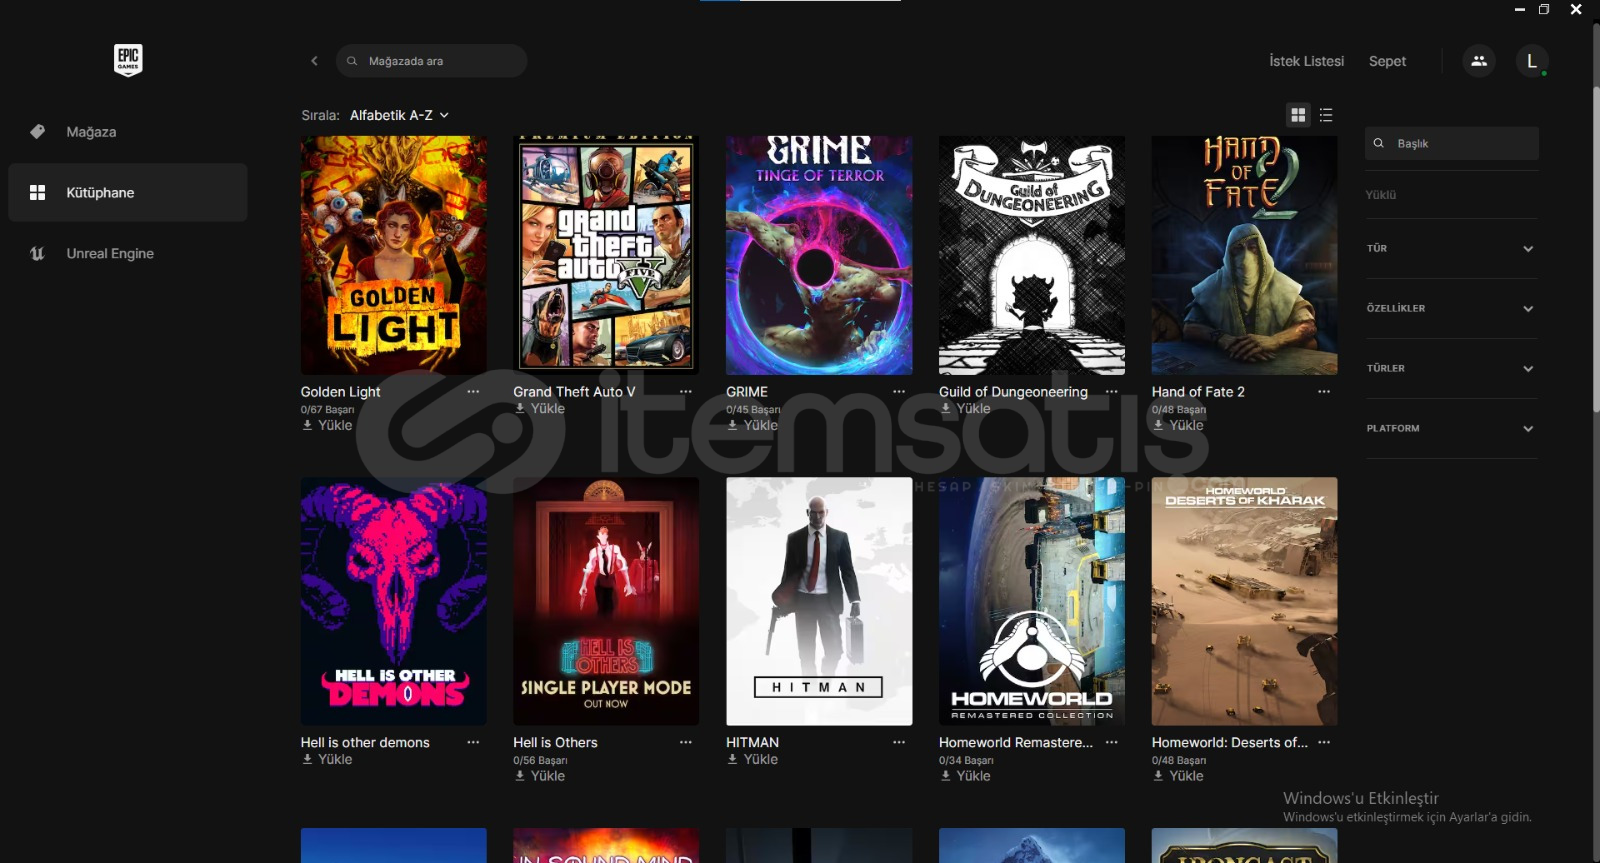The height and width of the screenshot is (863, 1600).
Task: Open the Homeworld: Deserts of Kharak cover
Action: point(1244,601)
